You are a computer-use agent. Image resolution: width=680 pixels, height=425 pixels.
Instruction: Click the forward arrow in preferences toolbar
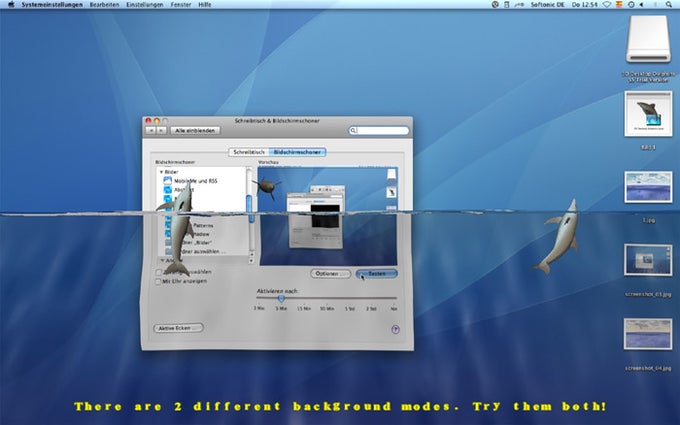click(161, 131)
